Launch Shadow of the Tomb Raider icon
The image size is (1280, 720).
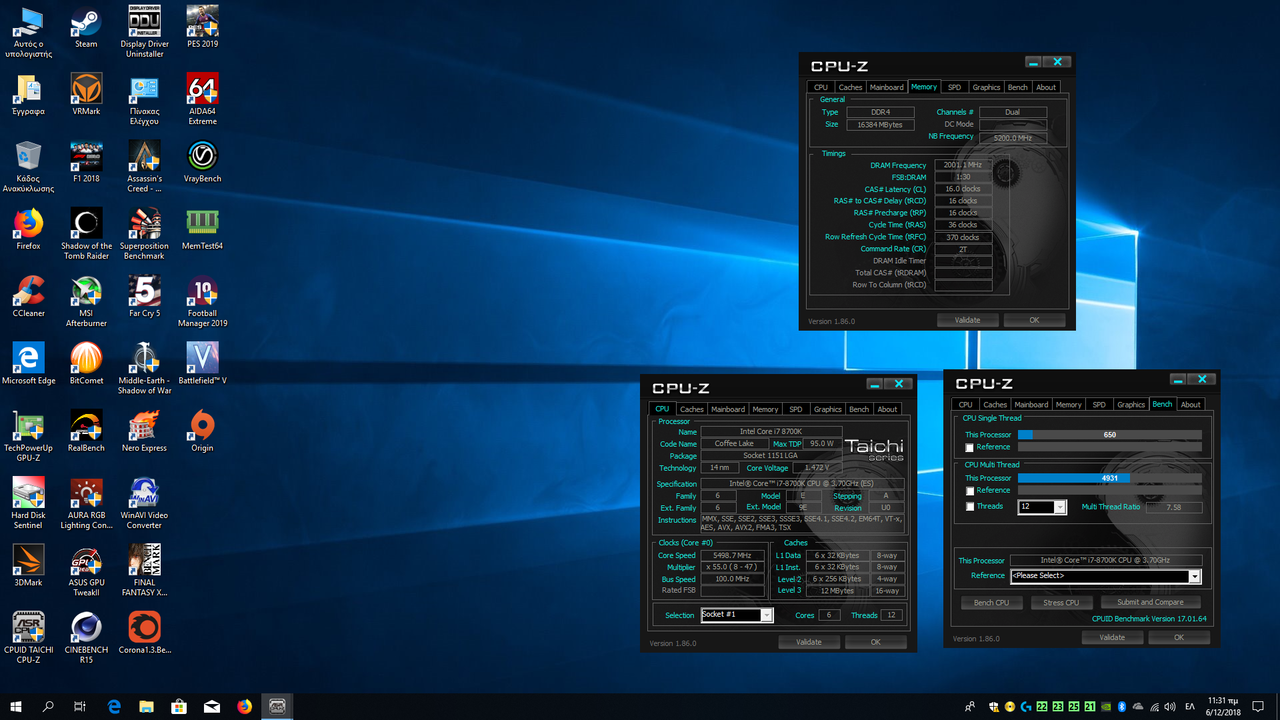[86, 233]
